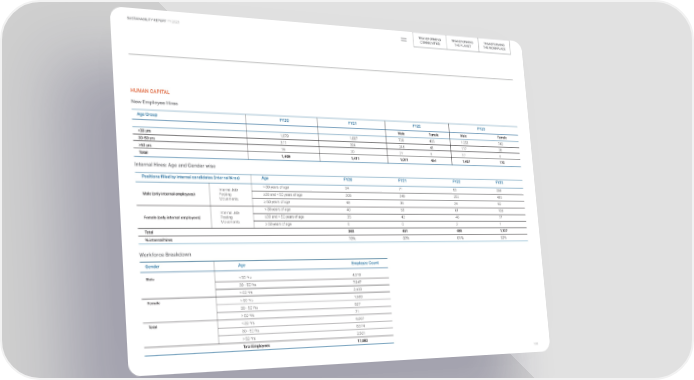Switch to Transforming the Planet tab

[462, 44]
